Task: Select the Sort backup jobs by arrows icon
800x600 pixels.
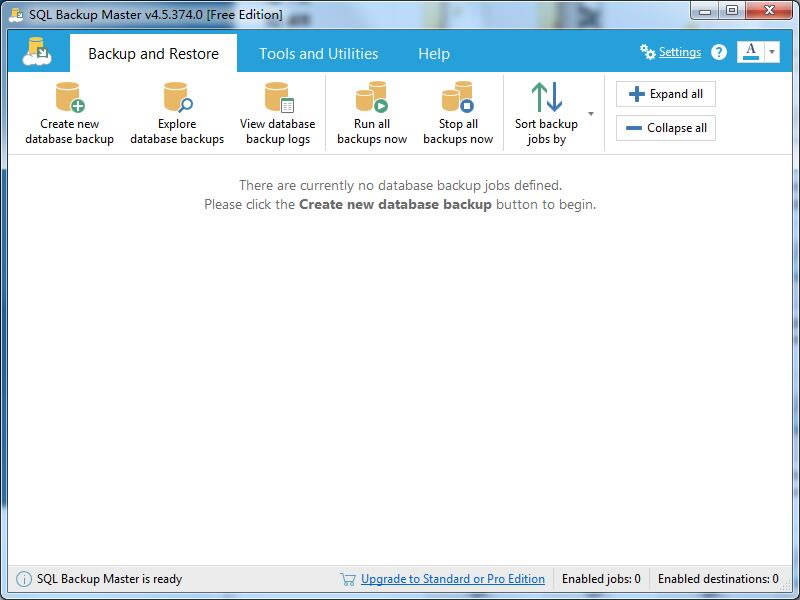Action: point(549,97)
